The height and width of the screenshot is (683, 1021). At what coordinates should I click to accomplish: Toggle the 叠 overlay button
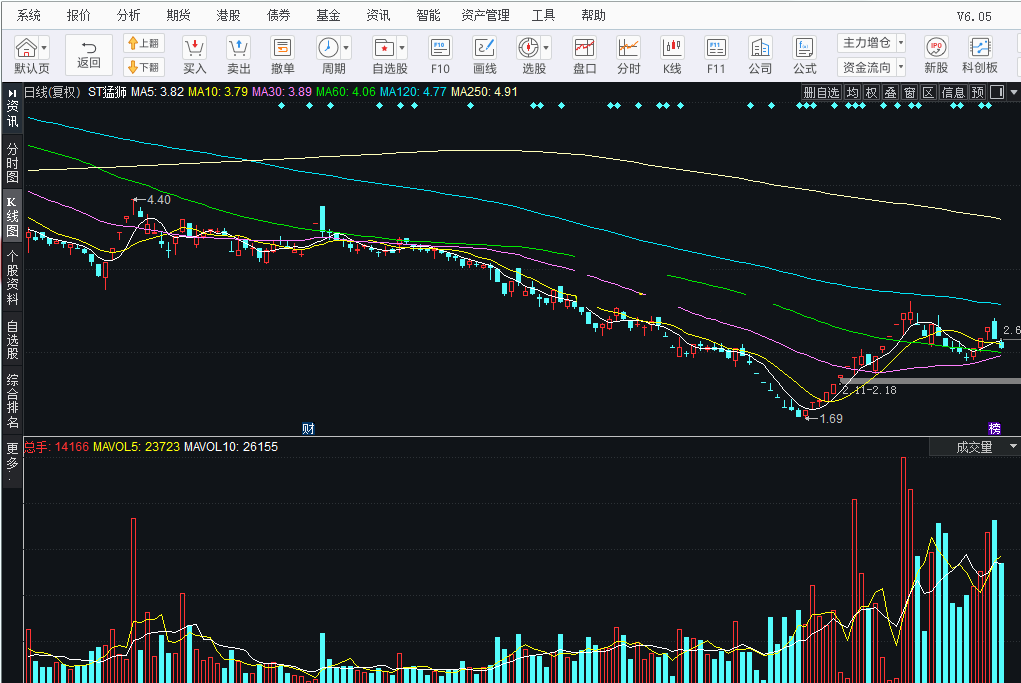tap(890, 92)
